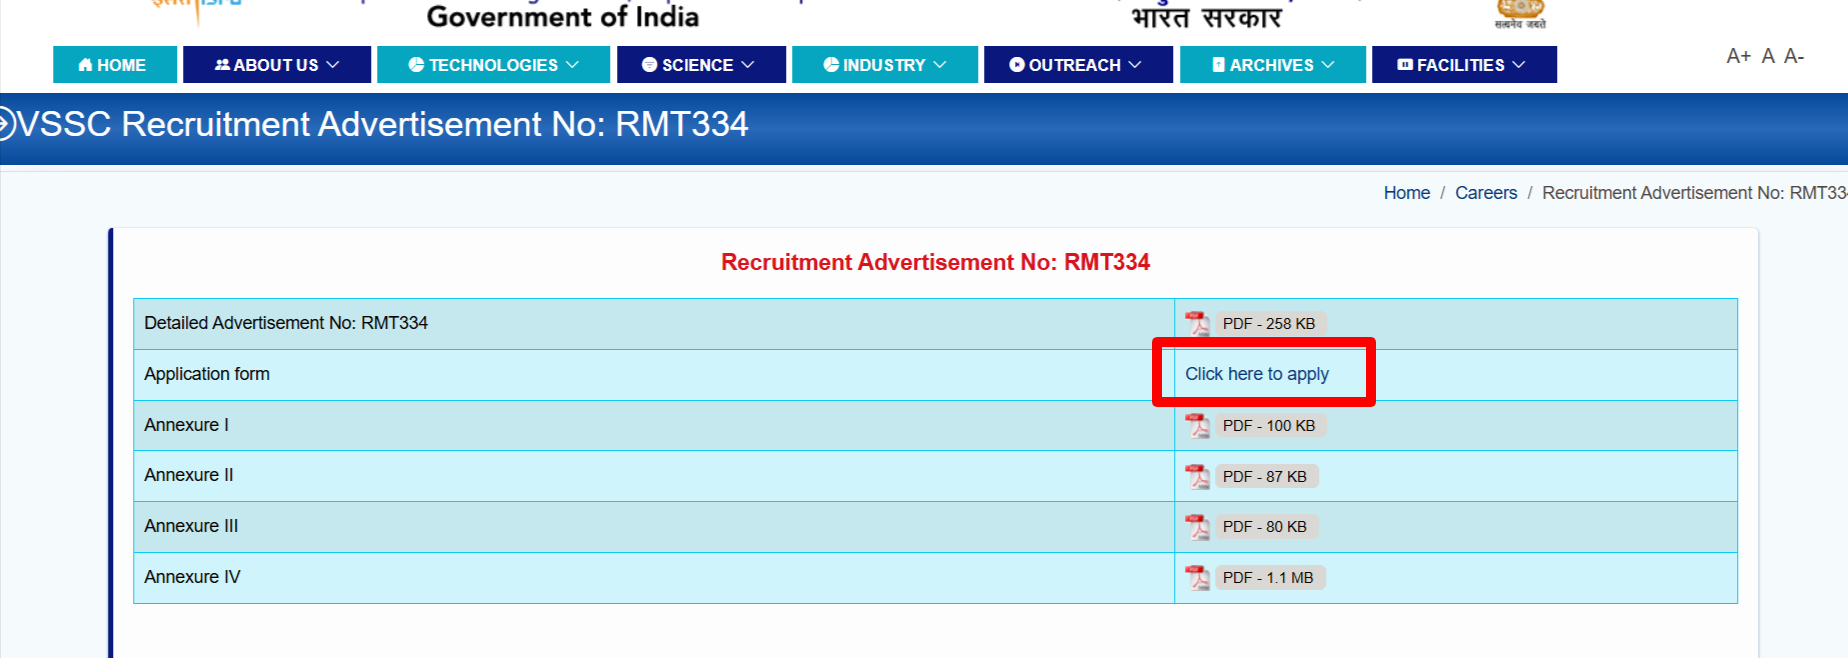Increase font size with A+ control
This screenshot has width=1848, height=658.
pos(1738,56)
